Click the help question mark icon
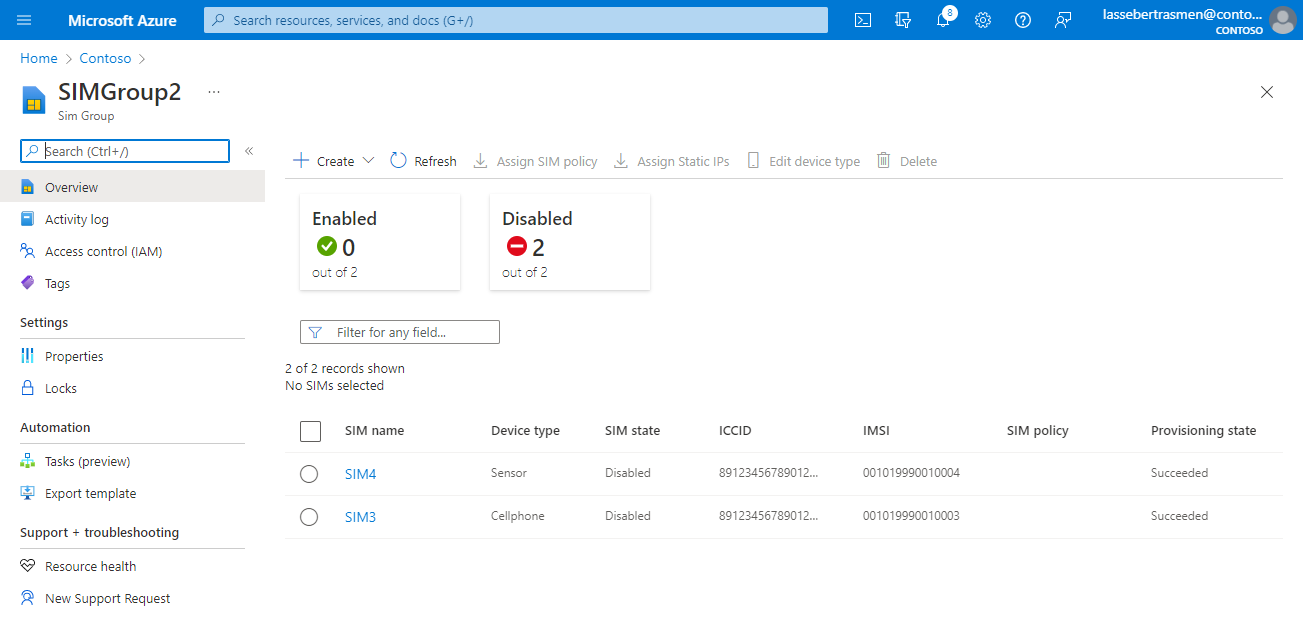This screenshot has height=644, width=1303. tap(1022, 20)
